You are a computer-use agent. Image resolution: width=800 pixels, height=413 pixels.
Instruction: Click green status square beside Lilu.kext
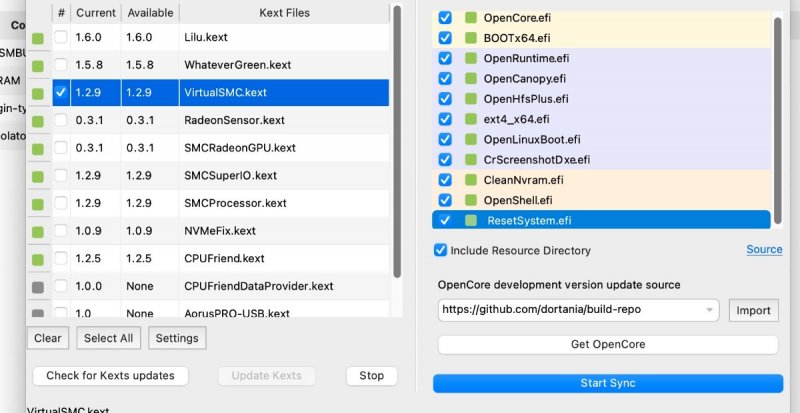pos(38,39)
